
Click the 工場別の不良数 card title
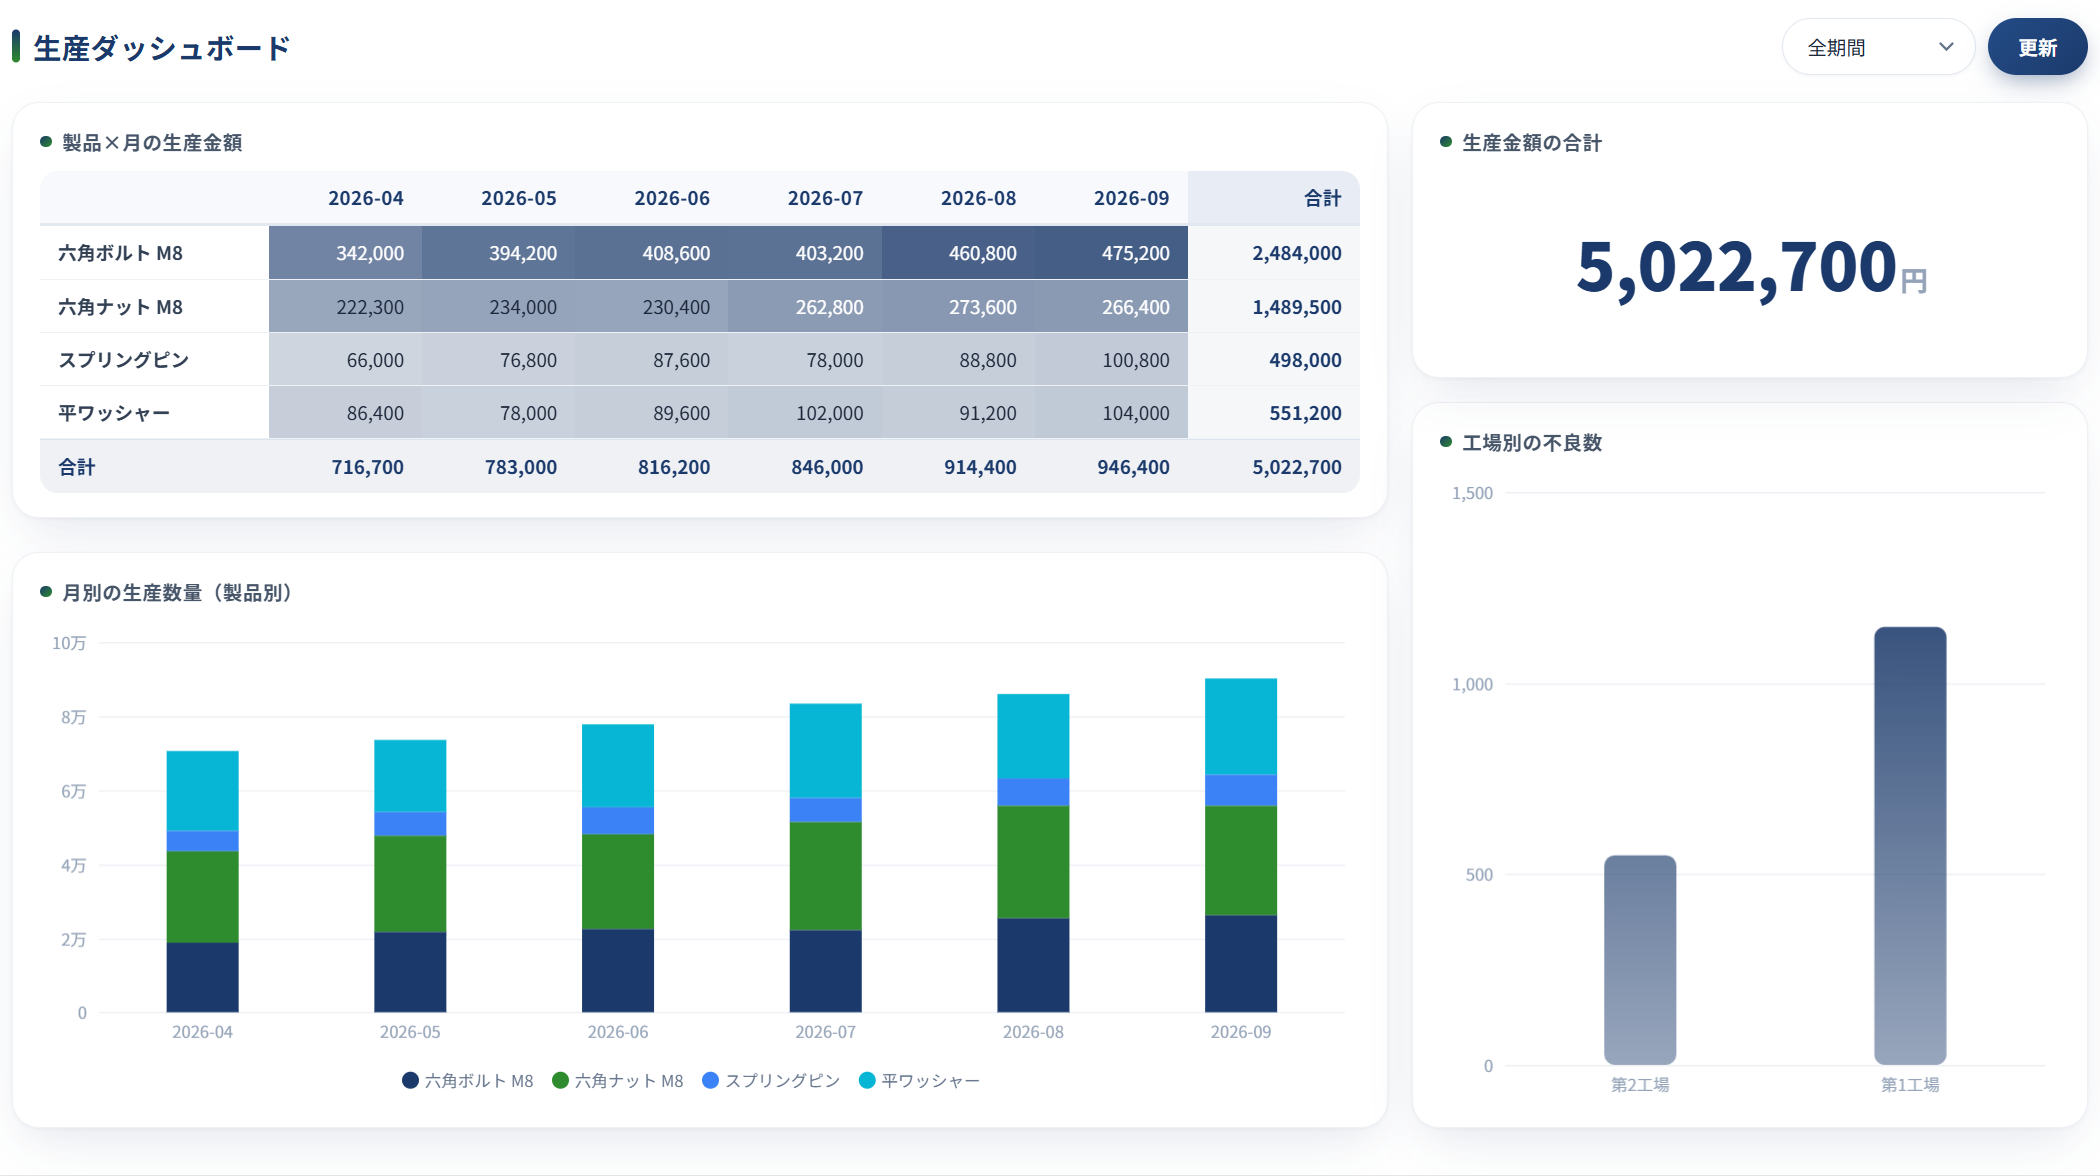pyautogui.click(x=1532, y=443)
